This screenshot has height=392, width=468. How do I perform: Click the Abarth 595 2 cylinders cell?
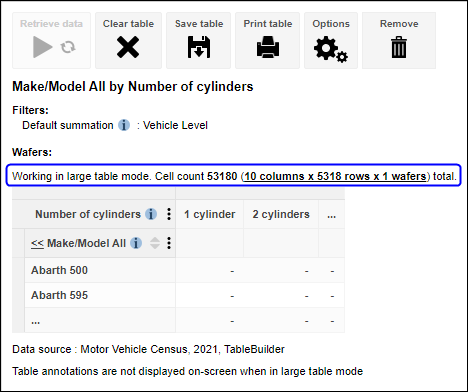(281, 295)
